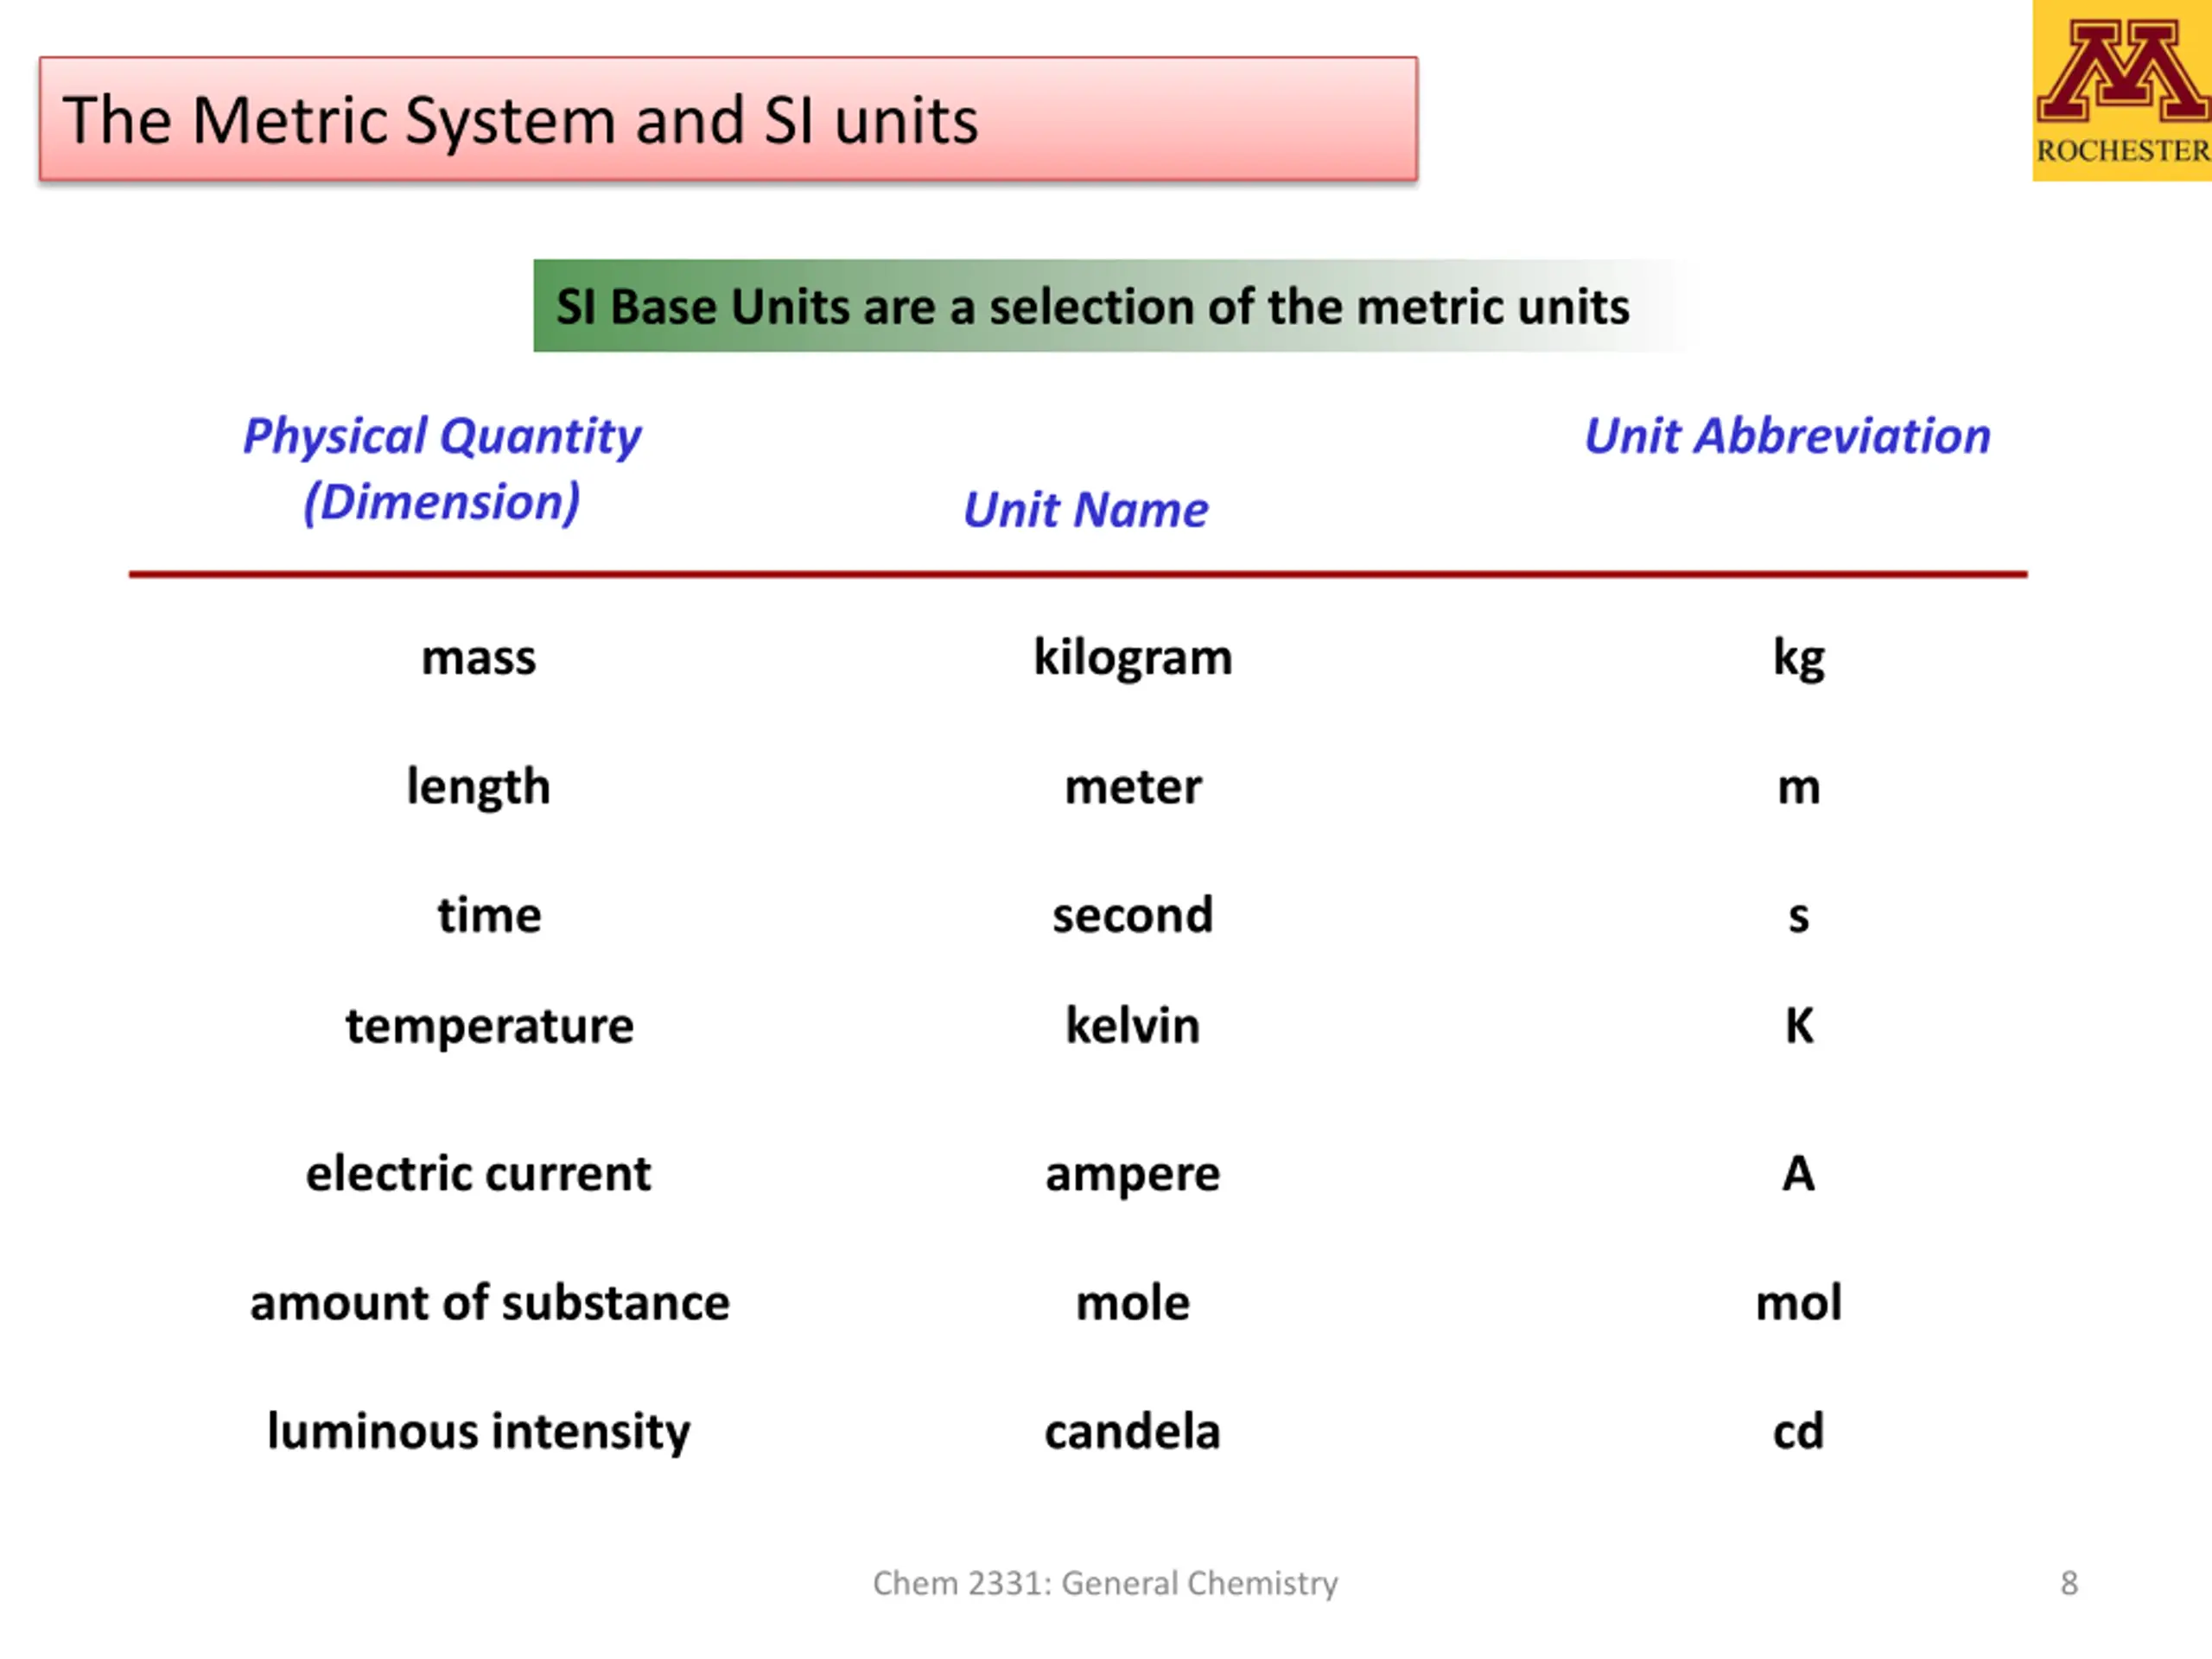
Task: Click the 'ampere' unit name
Action: tap(1132, 1175)
